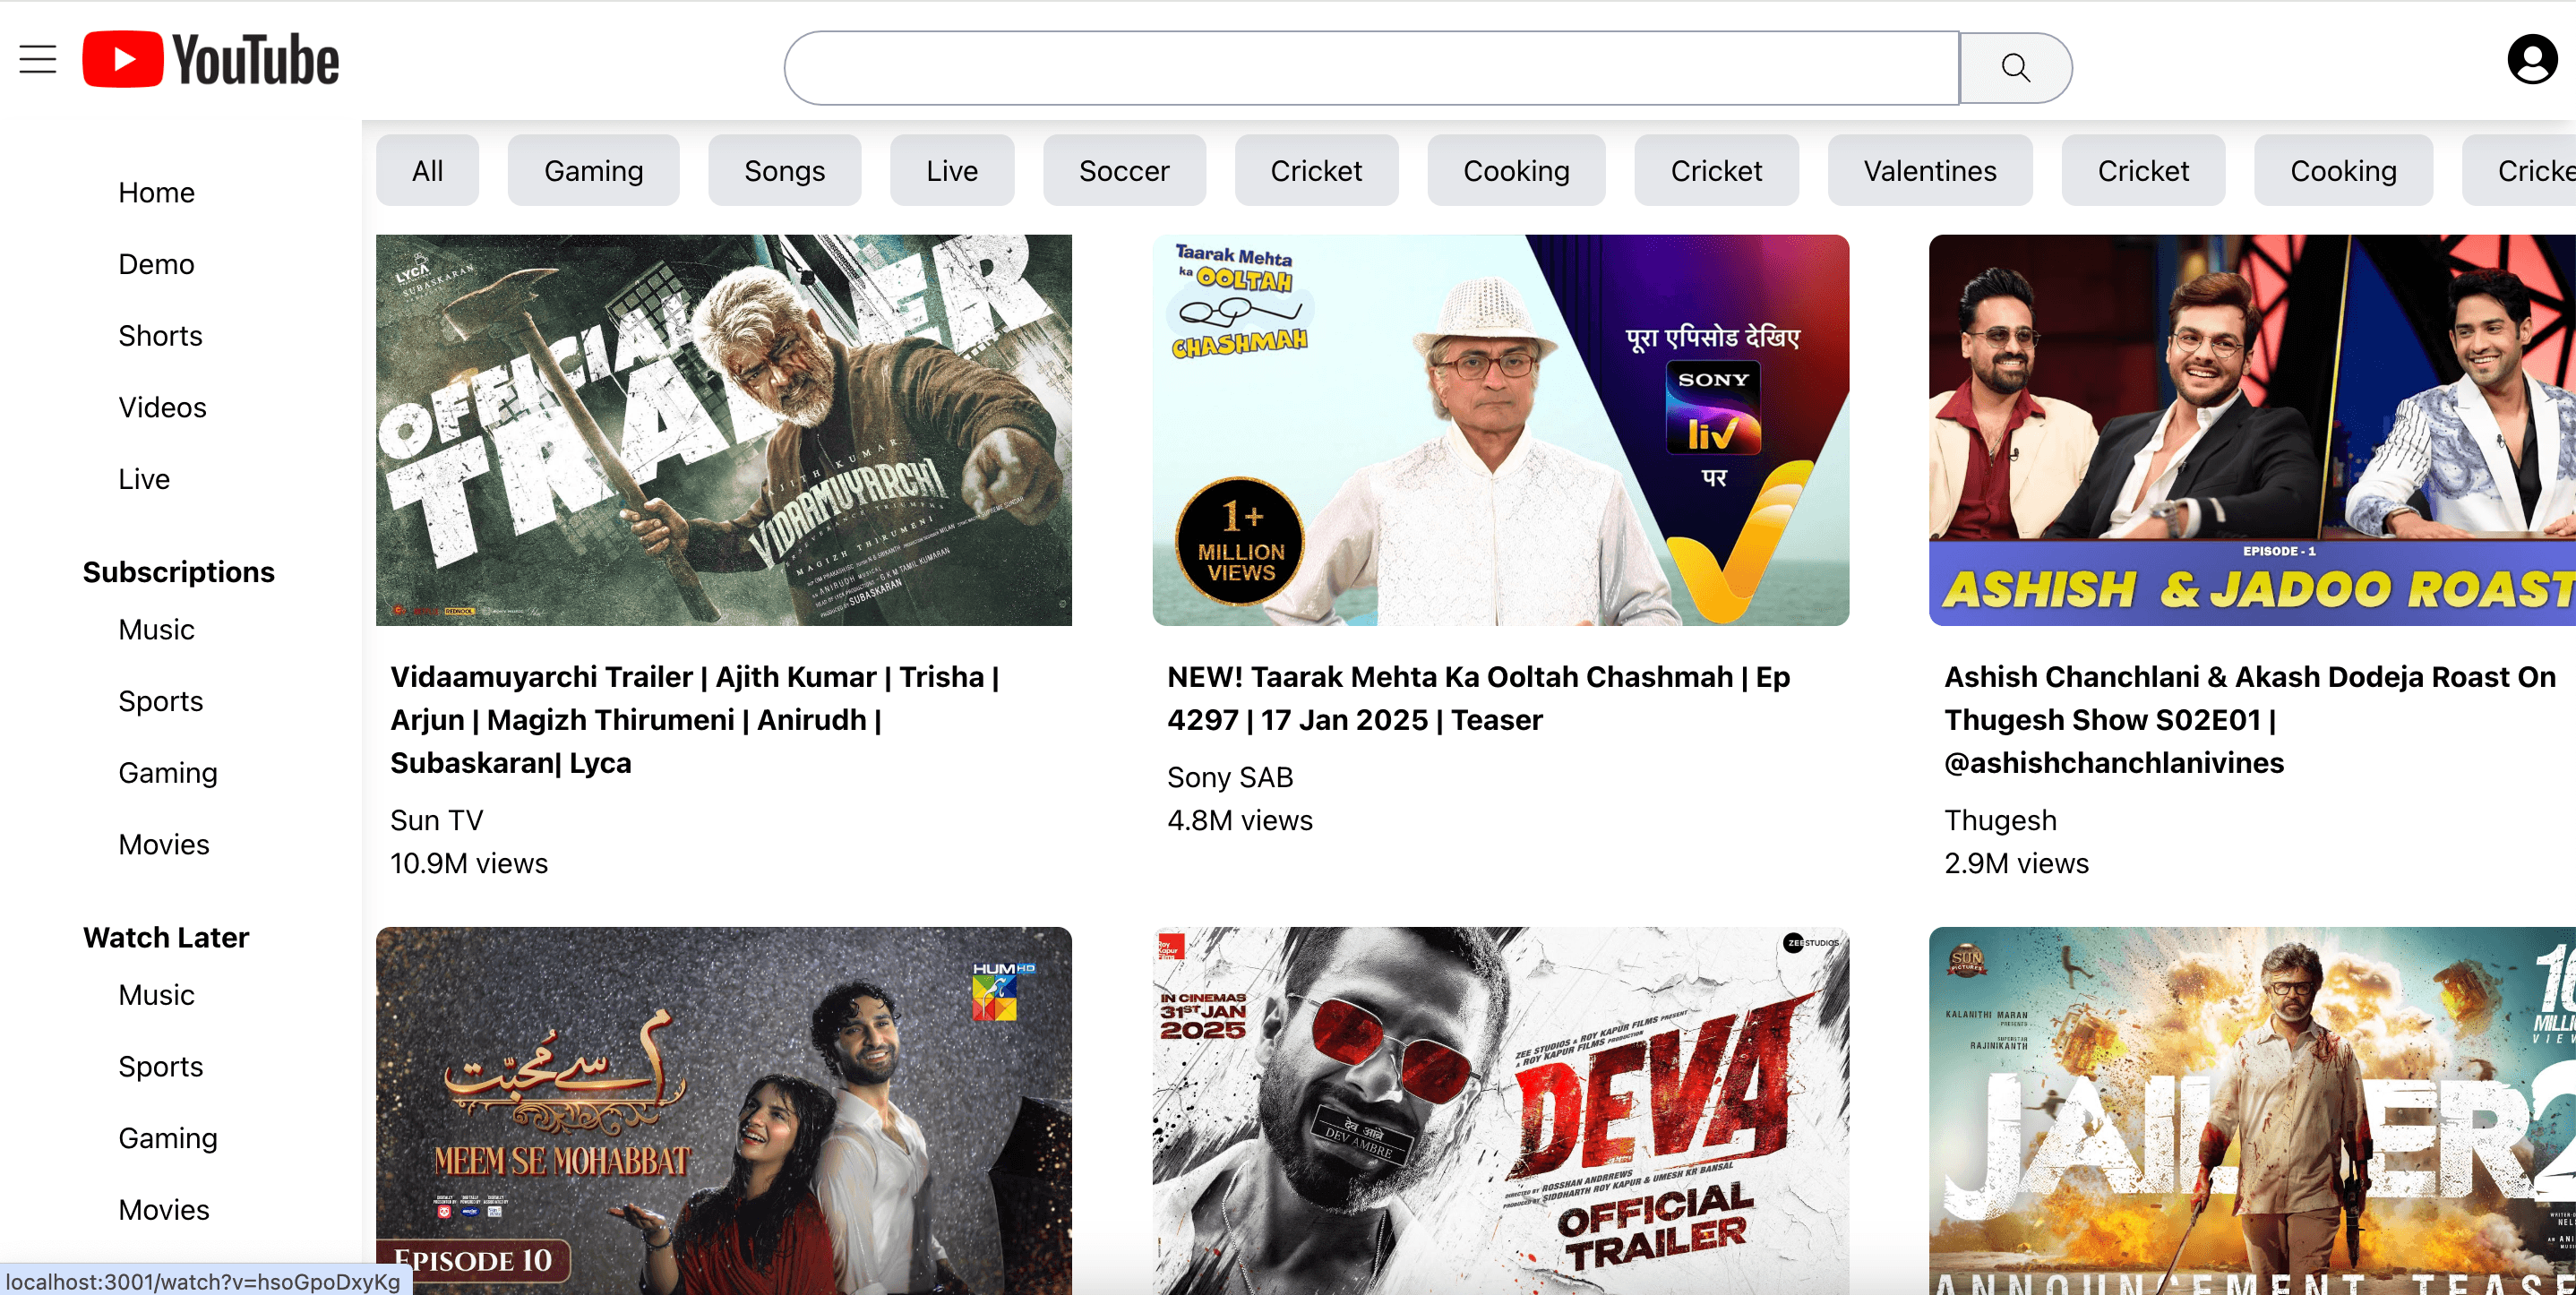Open Demo in the sidebar
The width and height of the screenshot is (2576, 1295).
coord(156,265)
